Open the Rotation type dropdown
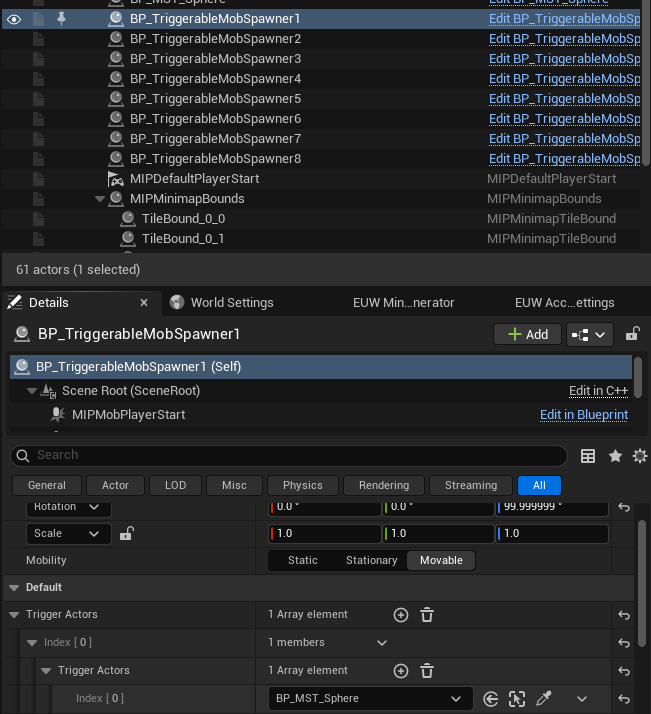The height and width of the screenshot is (714, 651). pyautogui.click(x=68, y=508)
